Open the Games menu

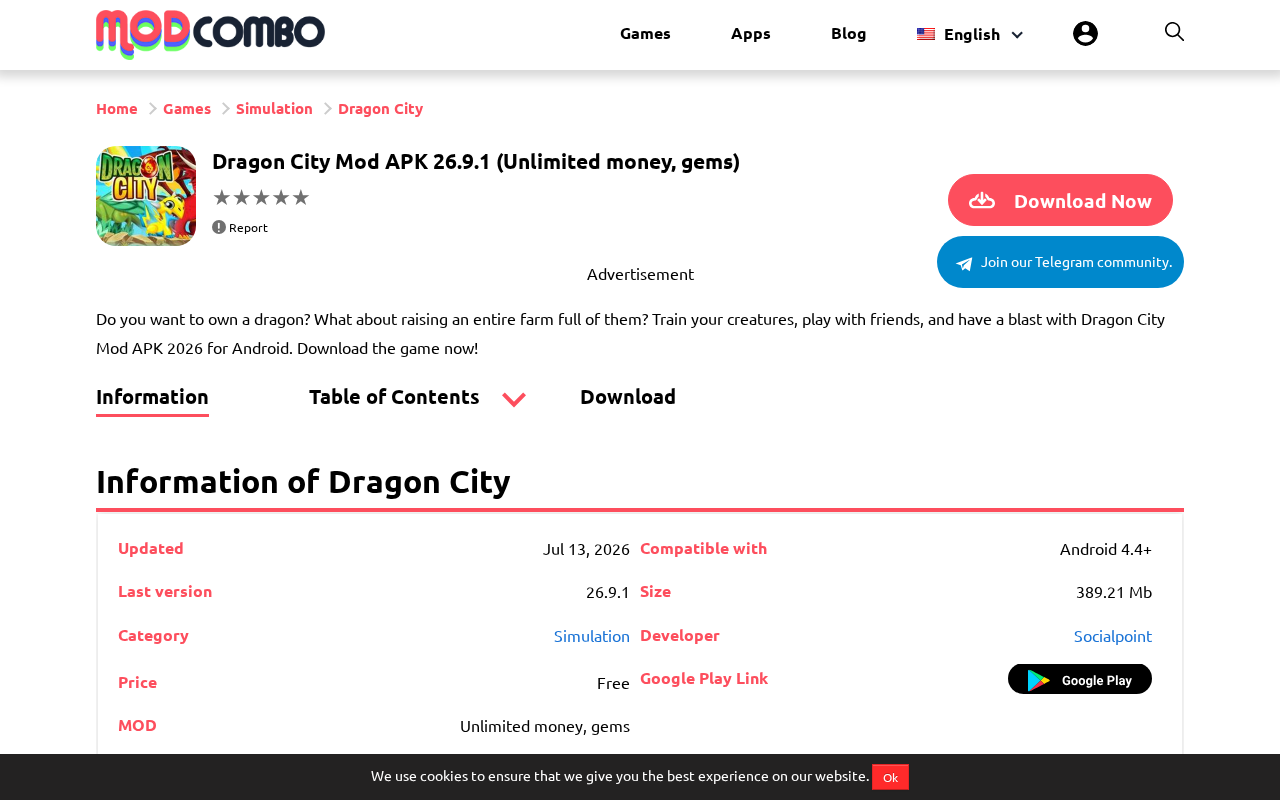(645, 33)
